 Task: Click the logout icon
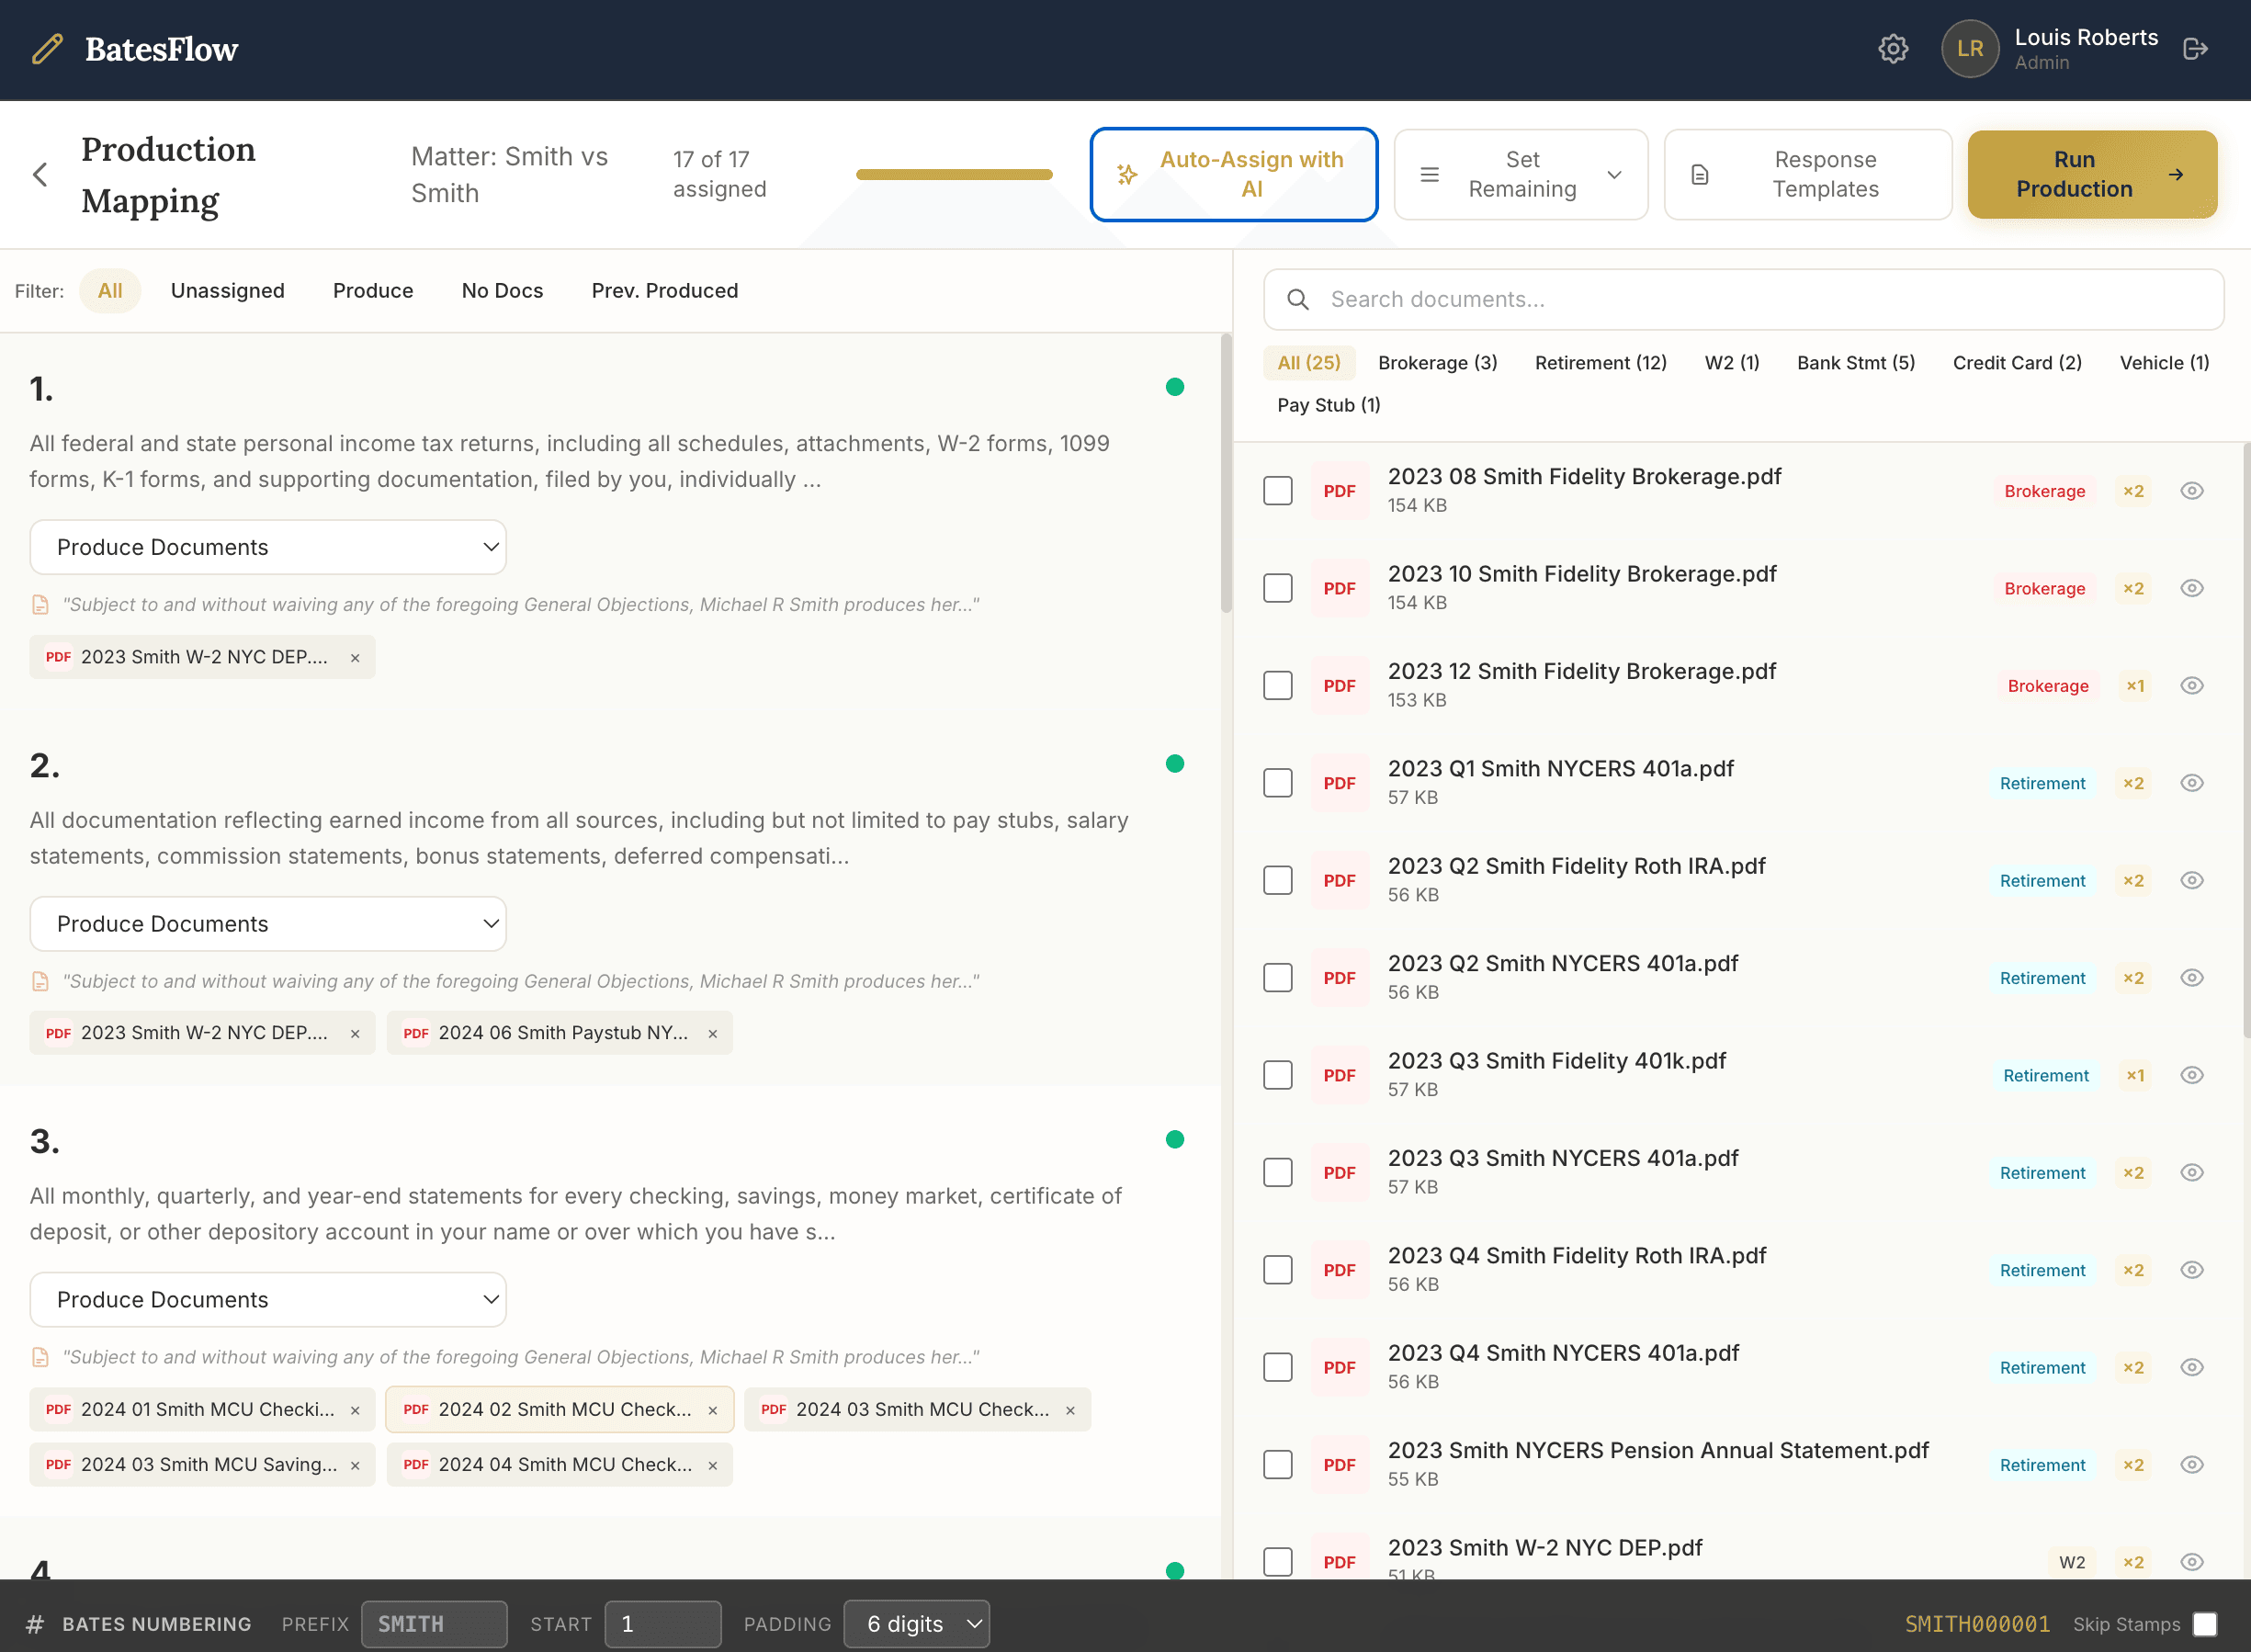click(2196, 48)
